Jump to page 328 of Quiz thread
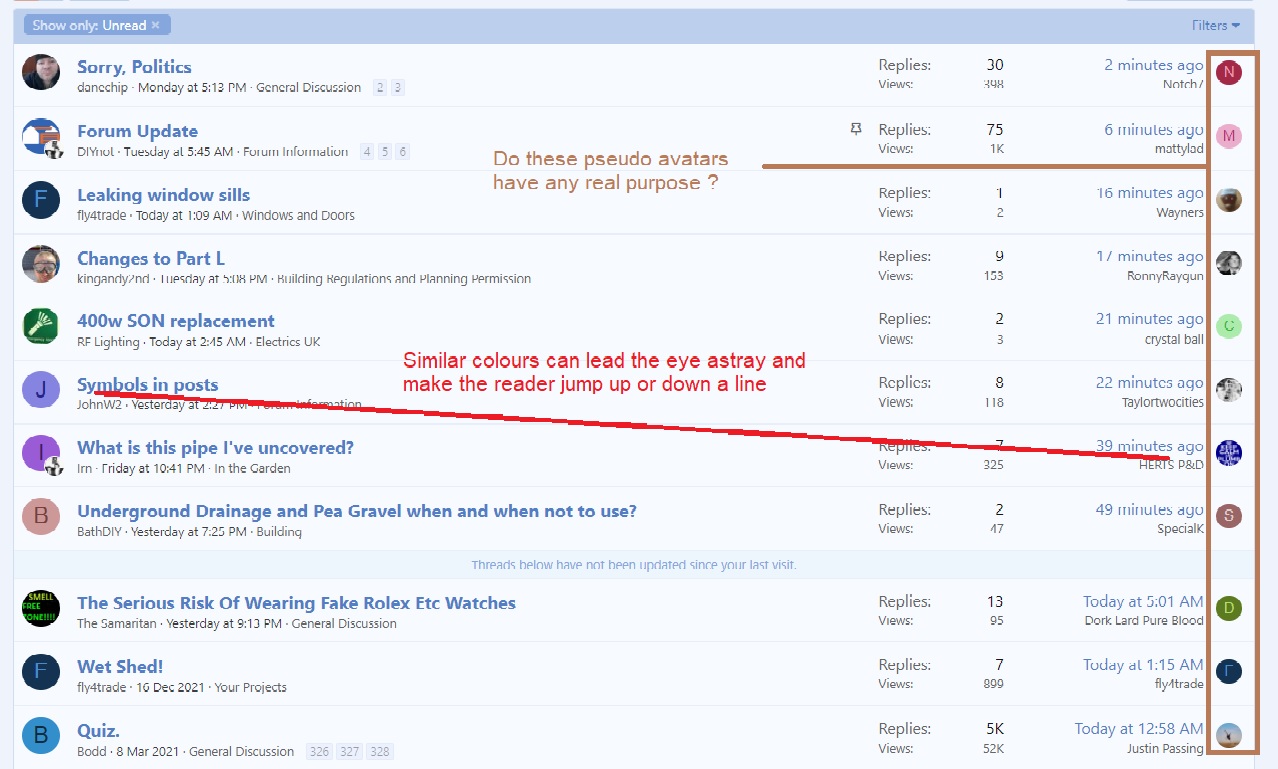Viewport: 1278px width, 769px height. point(379,752)
